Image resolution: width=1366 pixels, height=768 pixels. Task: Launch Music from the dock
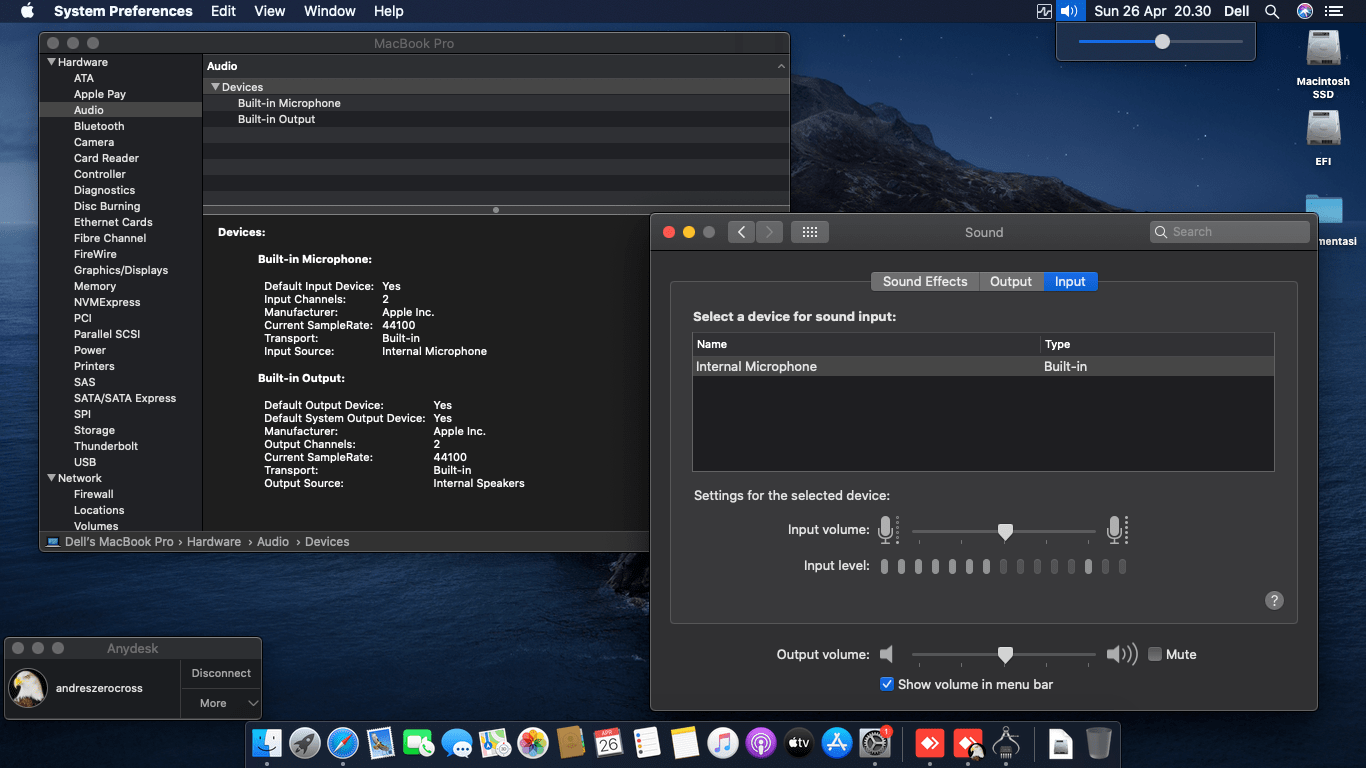723,743
